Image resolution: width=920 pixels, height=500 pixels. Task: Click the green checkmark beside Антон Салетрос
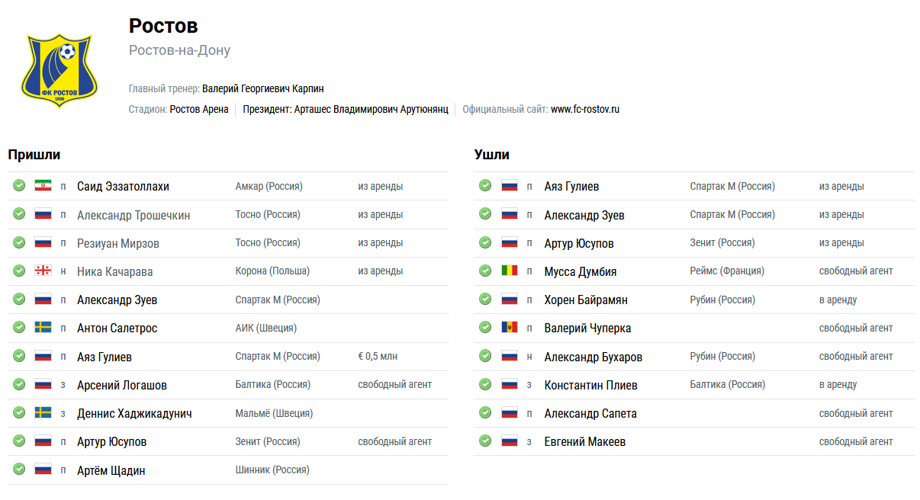pyautogui.click(x=19, y=327)
